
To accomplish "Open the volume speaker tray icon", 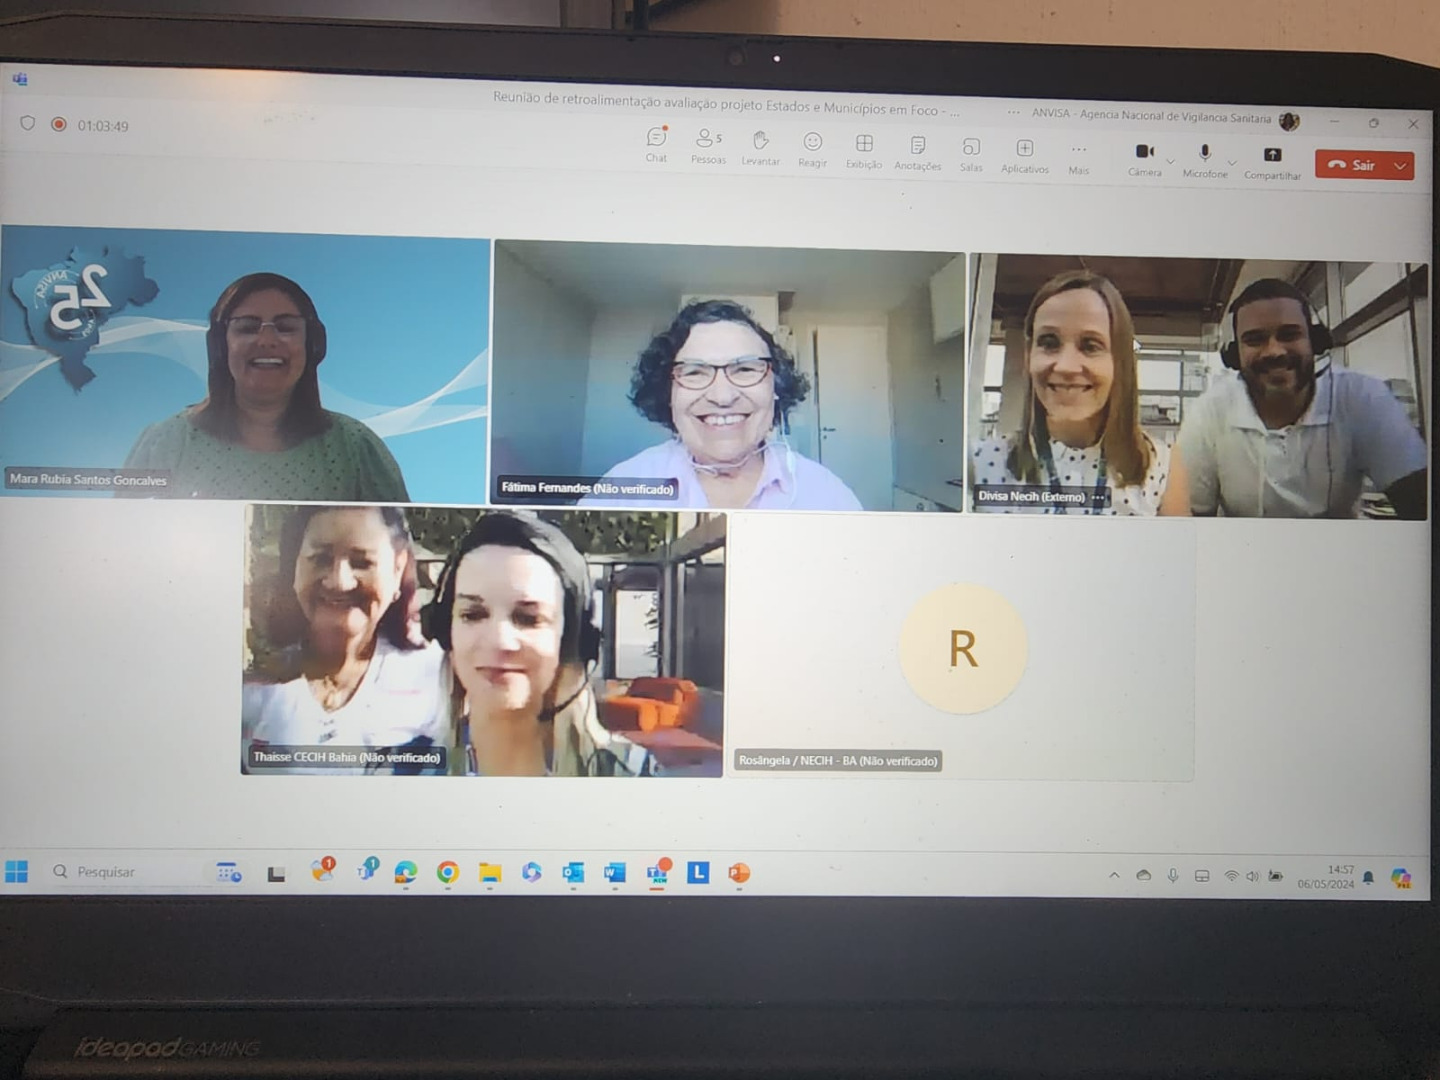I will coord(1252,877).
